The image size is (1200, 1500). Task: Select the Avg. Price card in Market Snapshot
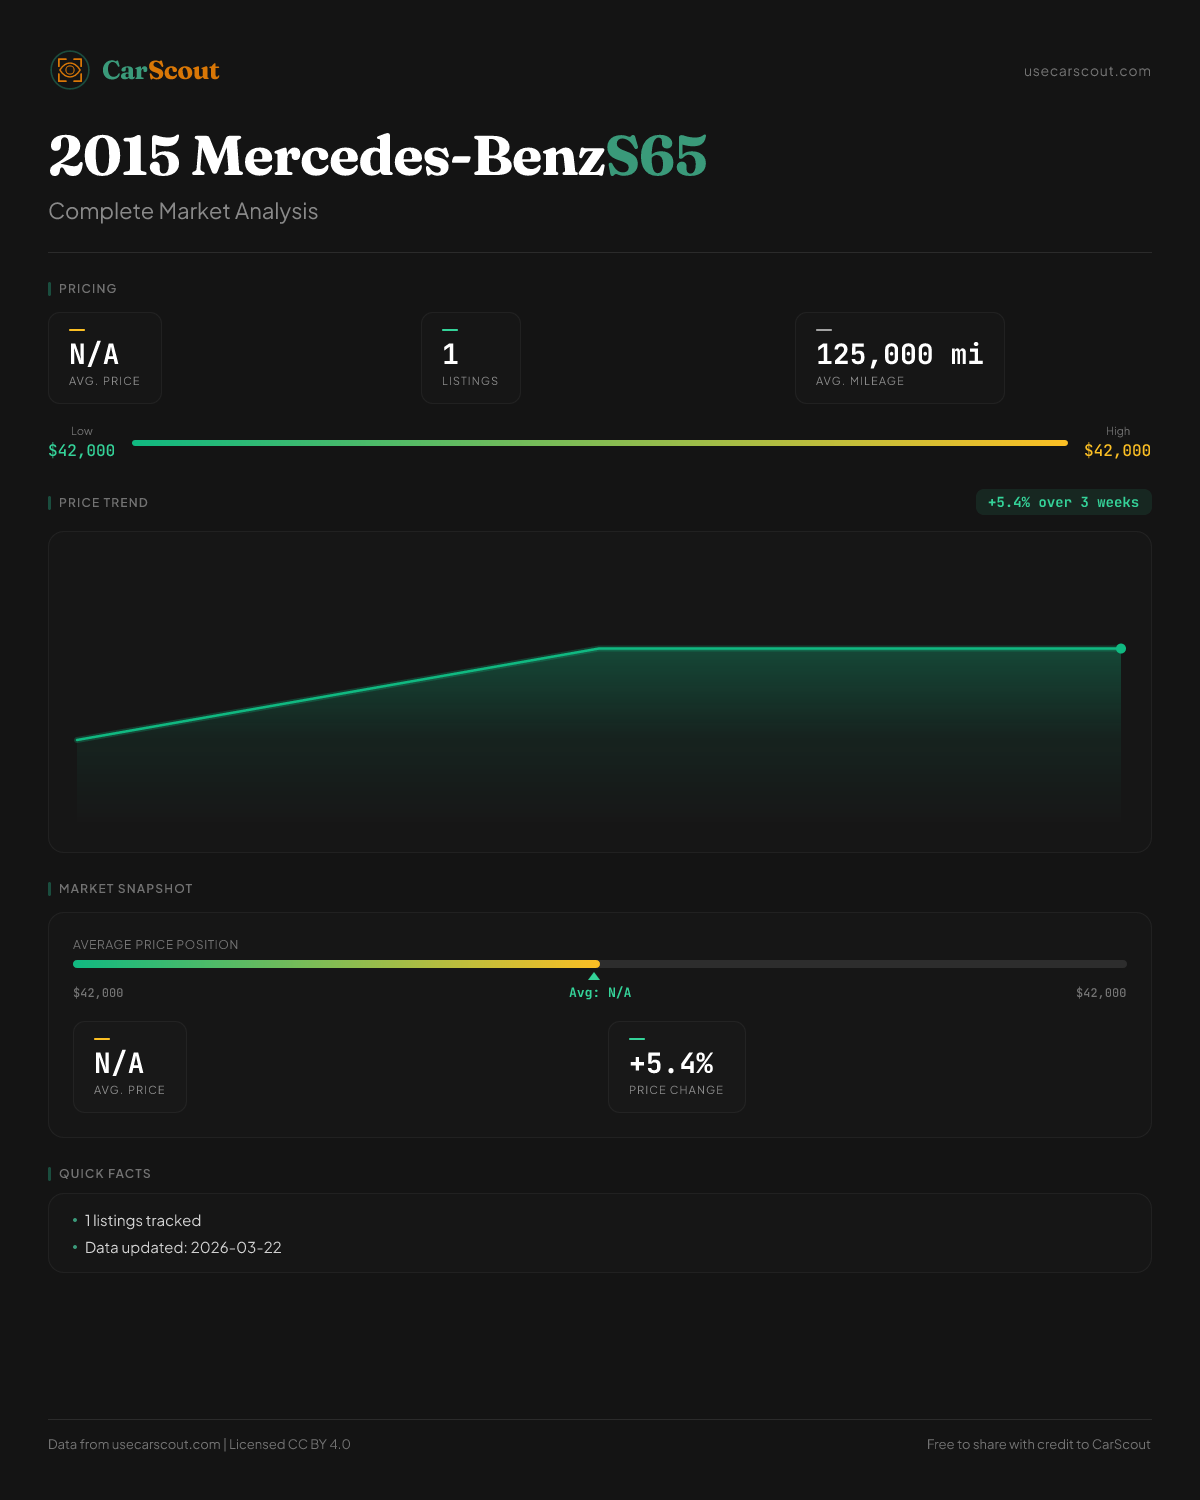pos(130,1067)
